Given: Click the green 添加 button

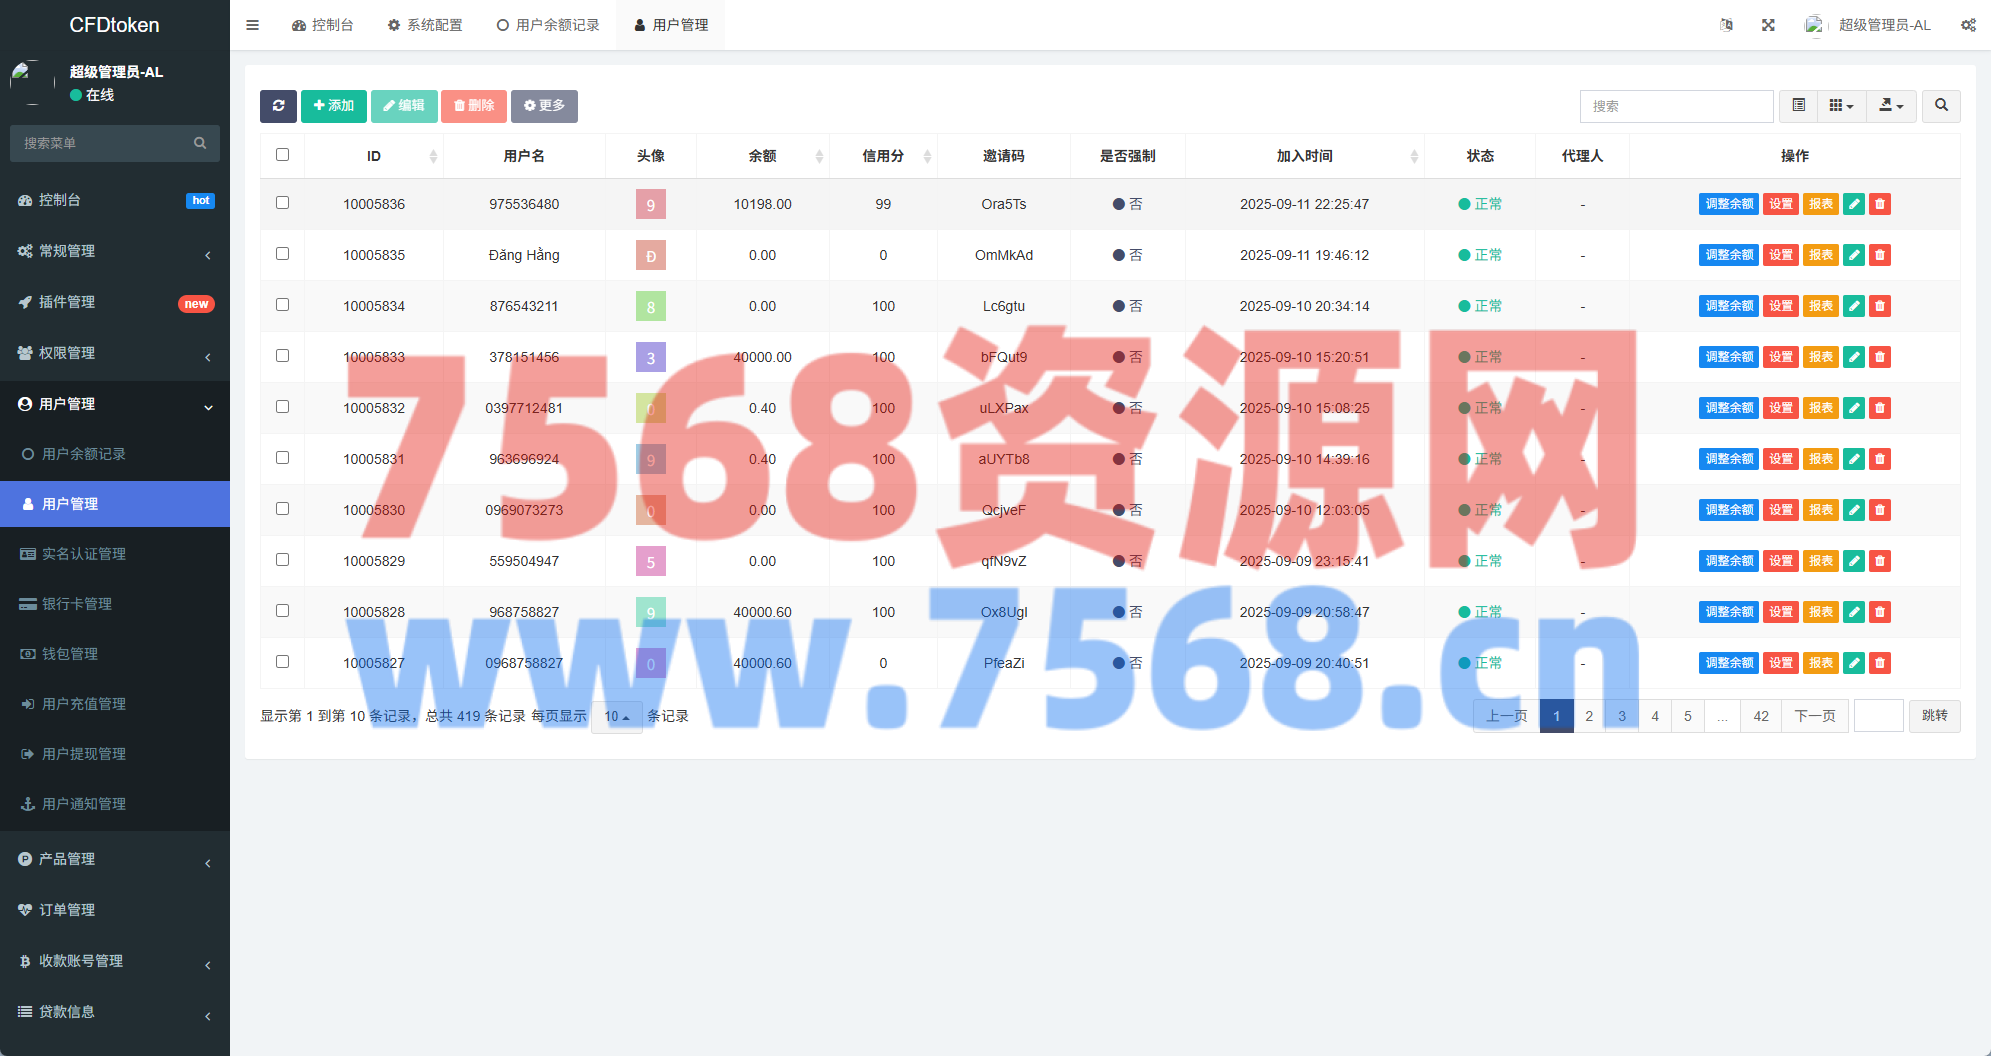Looking at the screenshot, I should (x=334, y=106).
